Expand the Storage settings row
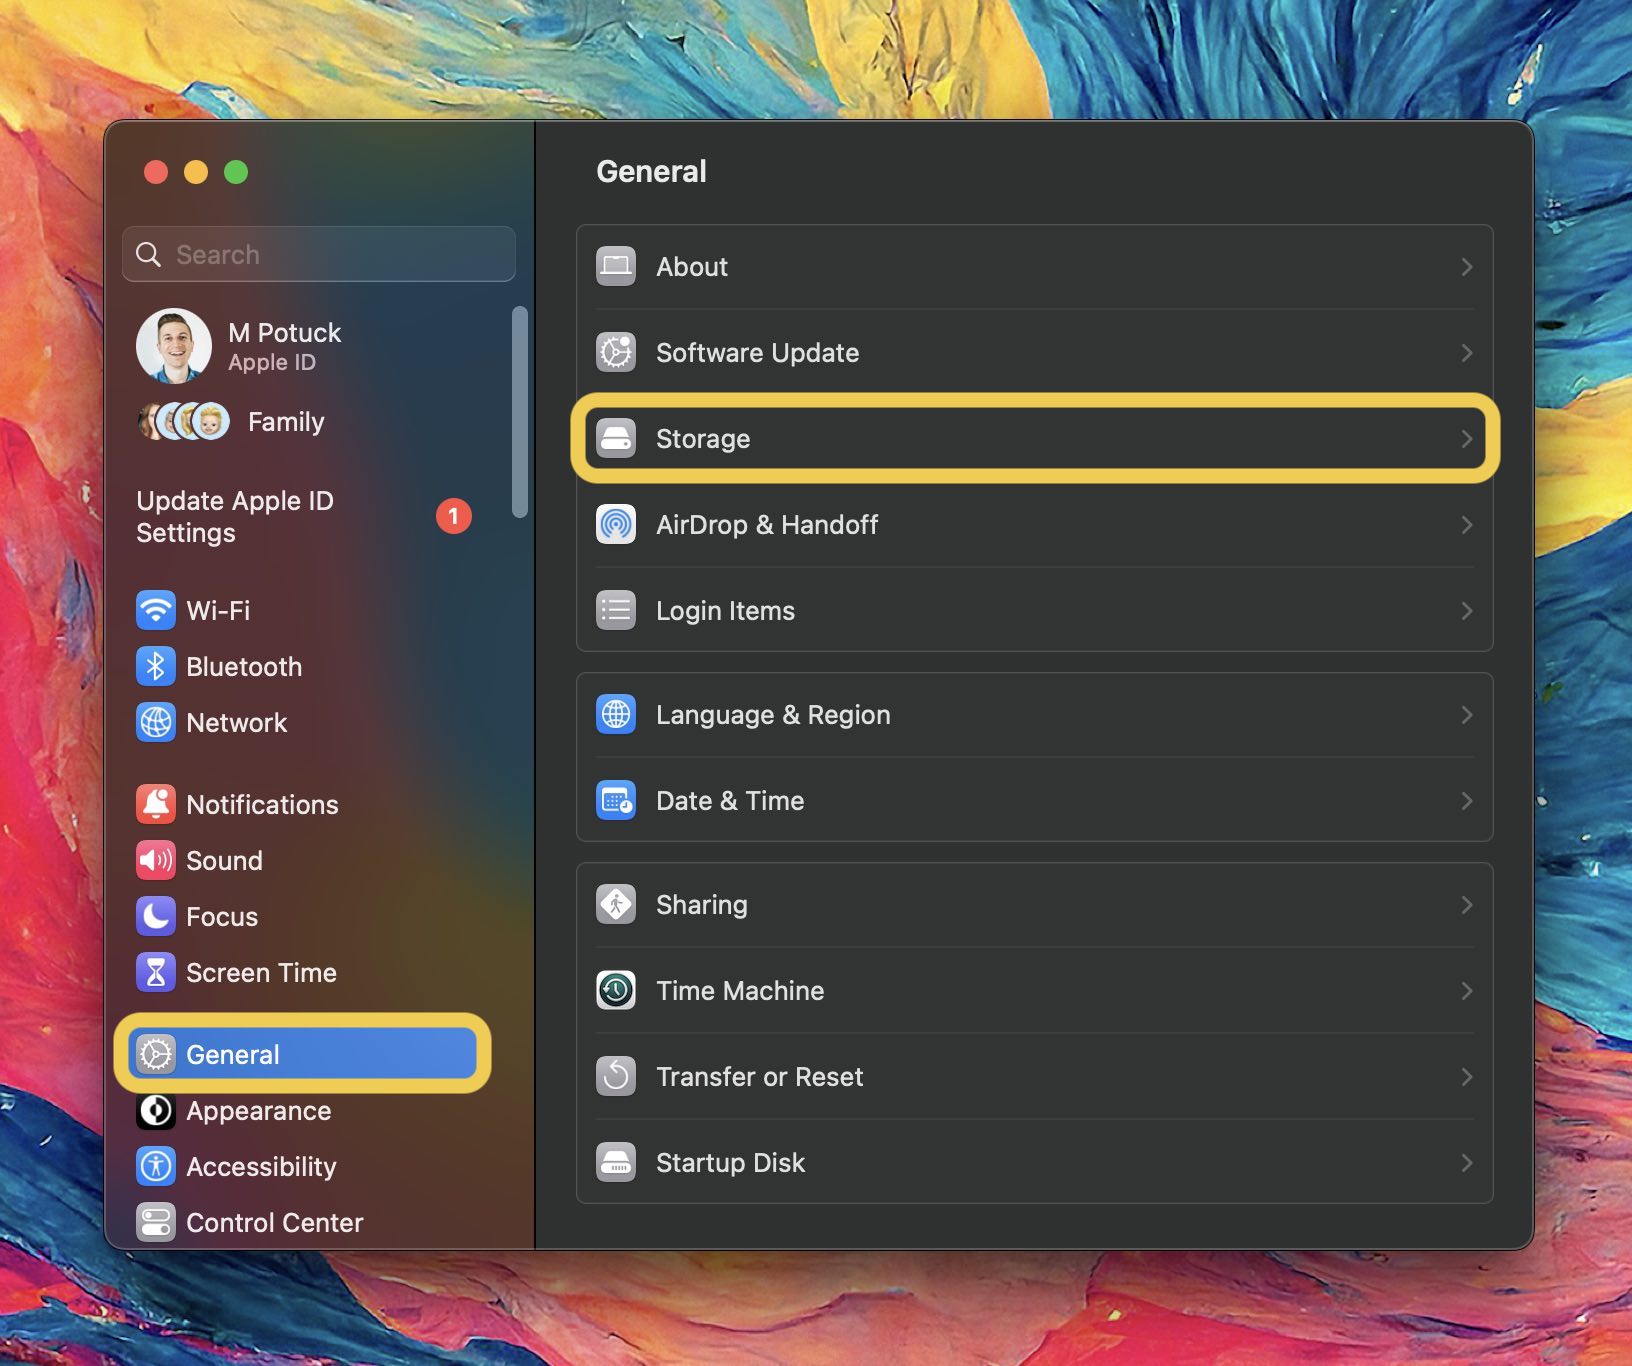This screenshot has height=1366, width=1632. point(1034,439)
